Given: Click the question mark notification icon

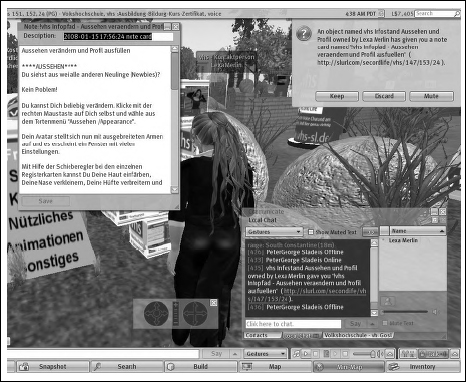Looking at the screenshot, I should tap(304, 34).
